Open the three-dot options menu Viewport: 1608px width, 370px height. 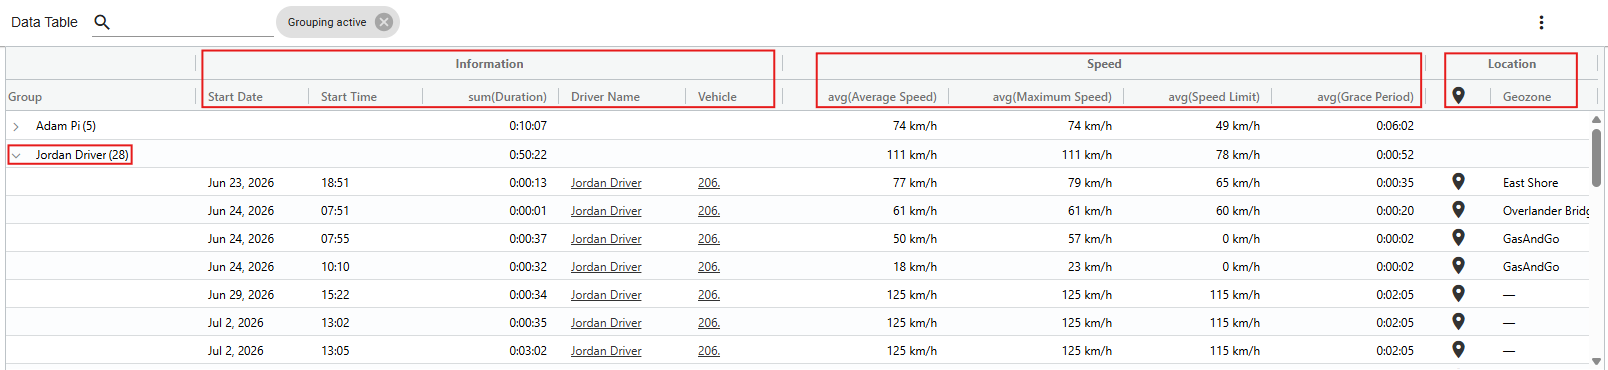click(x=1541, y=22)
